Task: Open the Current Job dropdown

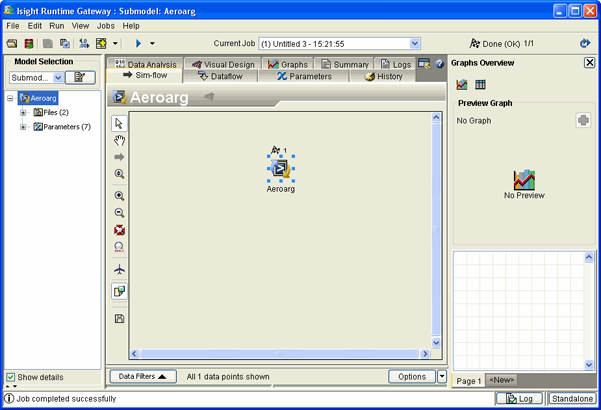Action: (x=415, y=44)
